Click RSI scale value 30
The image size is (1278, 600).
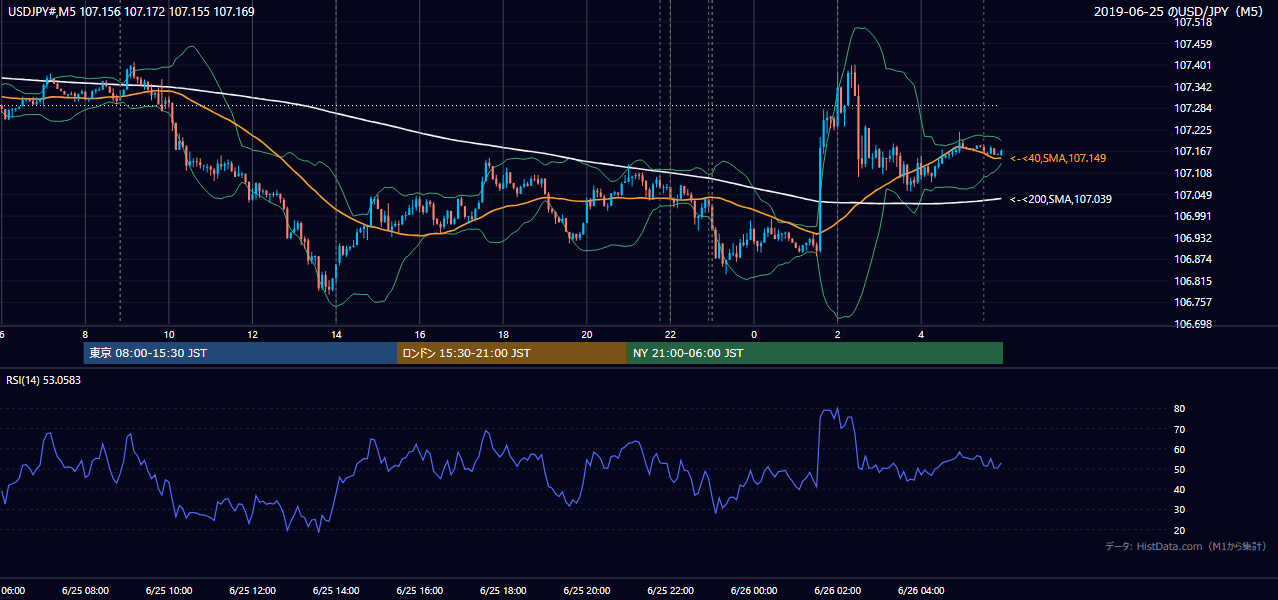[x=1179, y=510]
